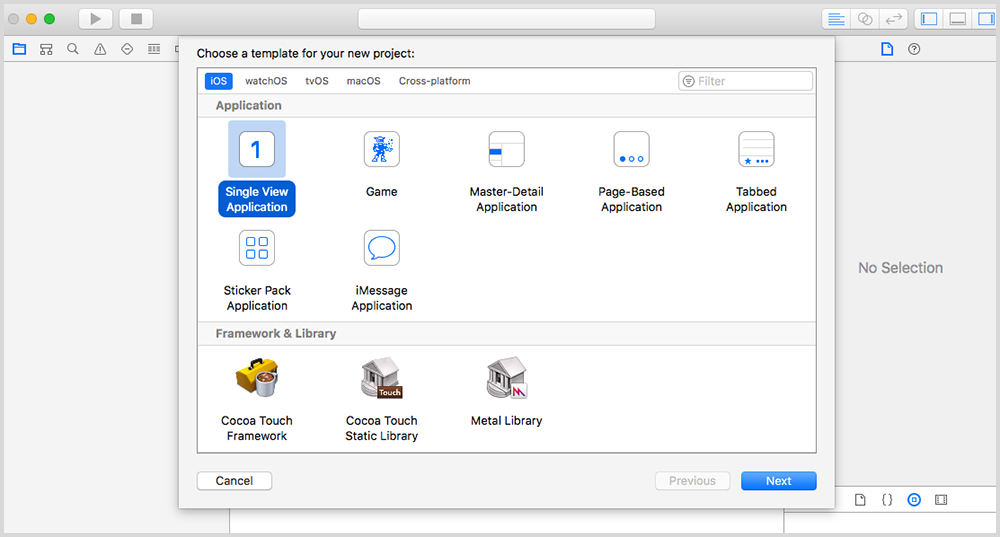Toggle the right utilities panel visibility

[984, 19]
